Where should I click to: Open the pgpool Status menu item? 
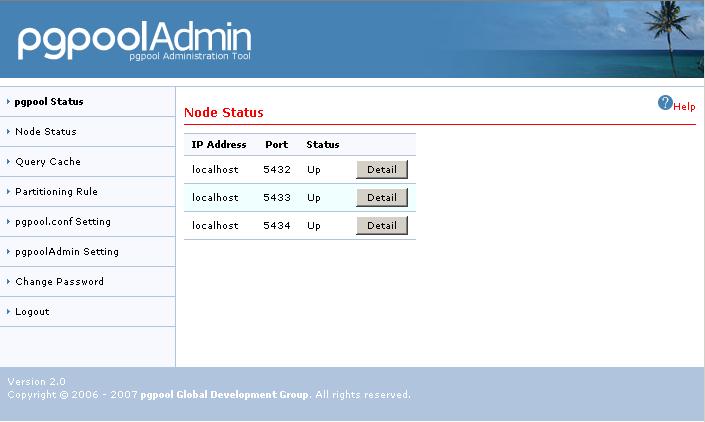pos(49,102)
